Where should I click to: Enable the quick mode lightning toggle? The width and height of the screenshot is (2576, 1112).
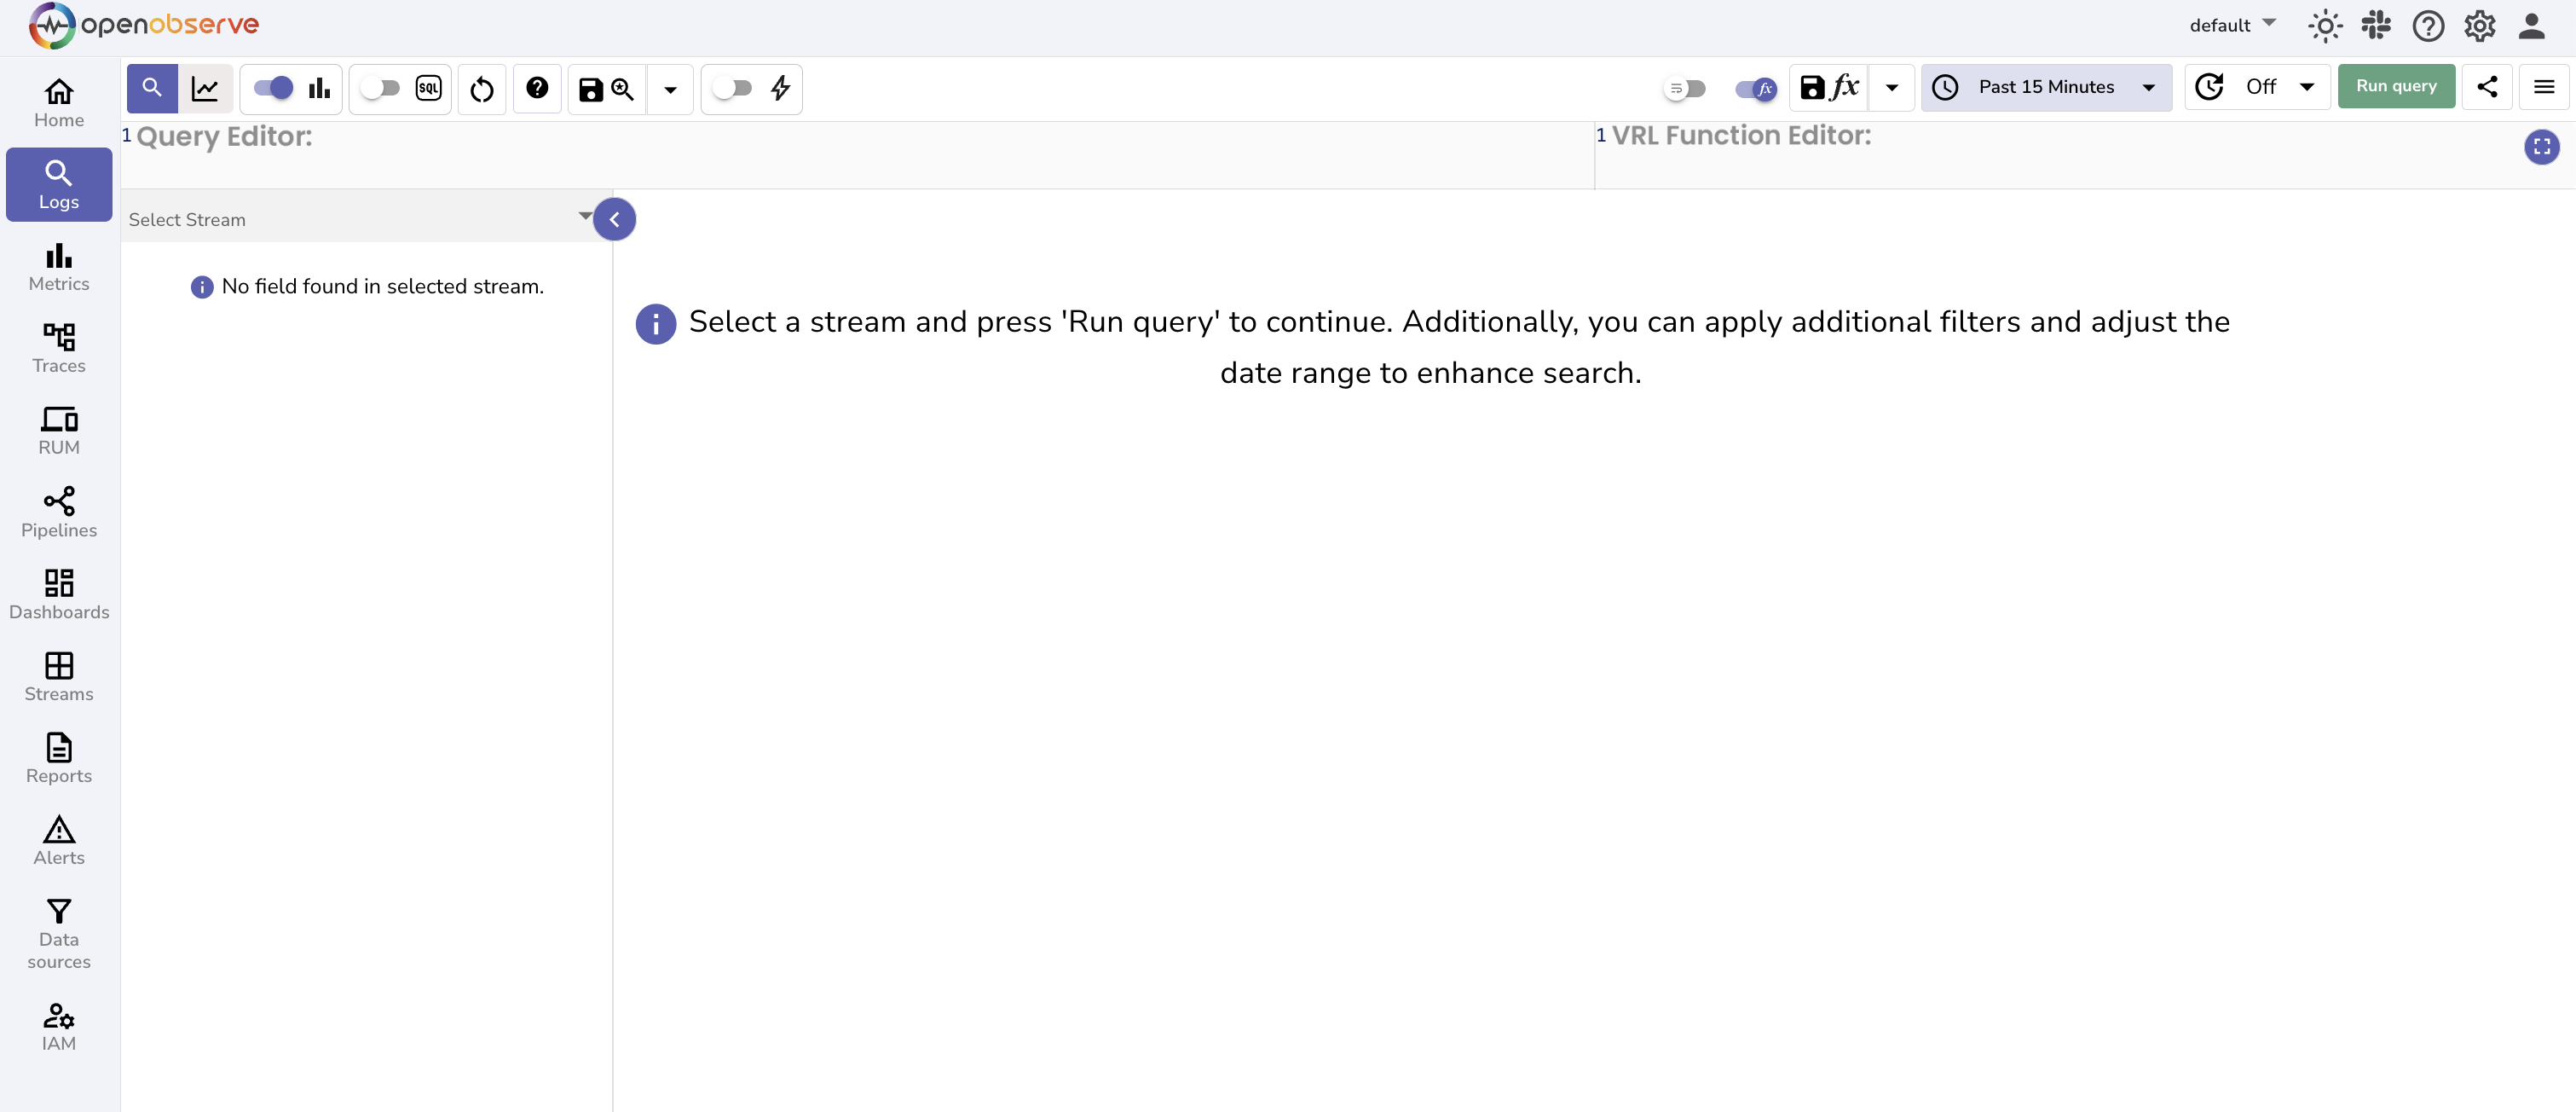(732, 88)
